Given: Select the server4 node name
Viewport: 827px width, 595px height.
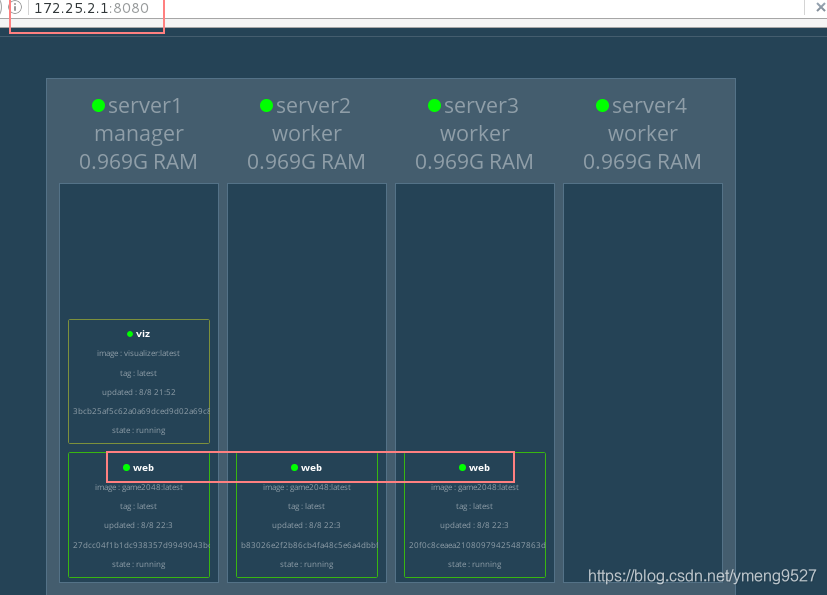Looking at the screenshot, I should 649,105.
